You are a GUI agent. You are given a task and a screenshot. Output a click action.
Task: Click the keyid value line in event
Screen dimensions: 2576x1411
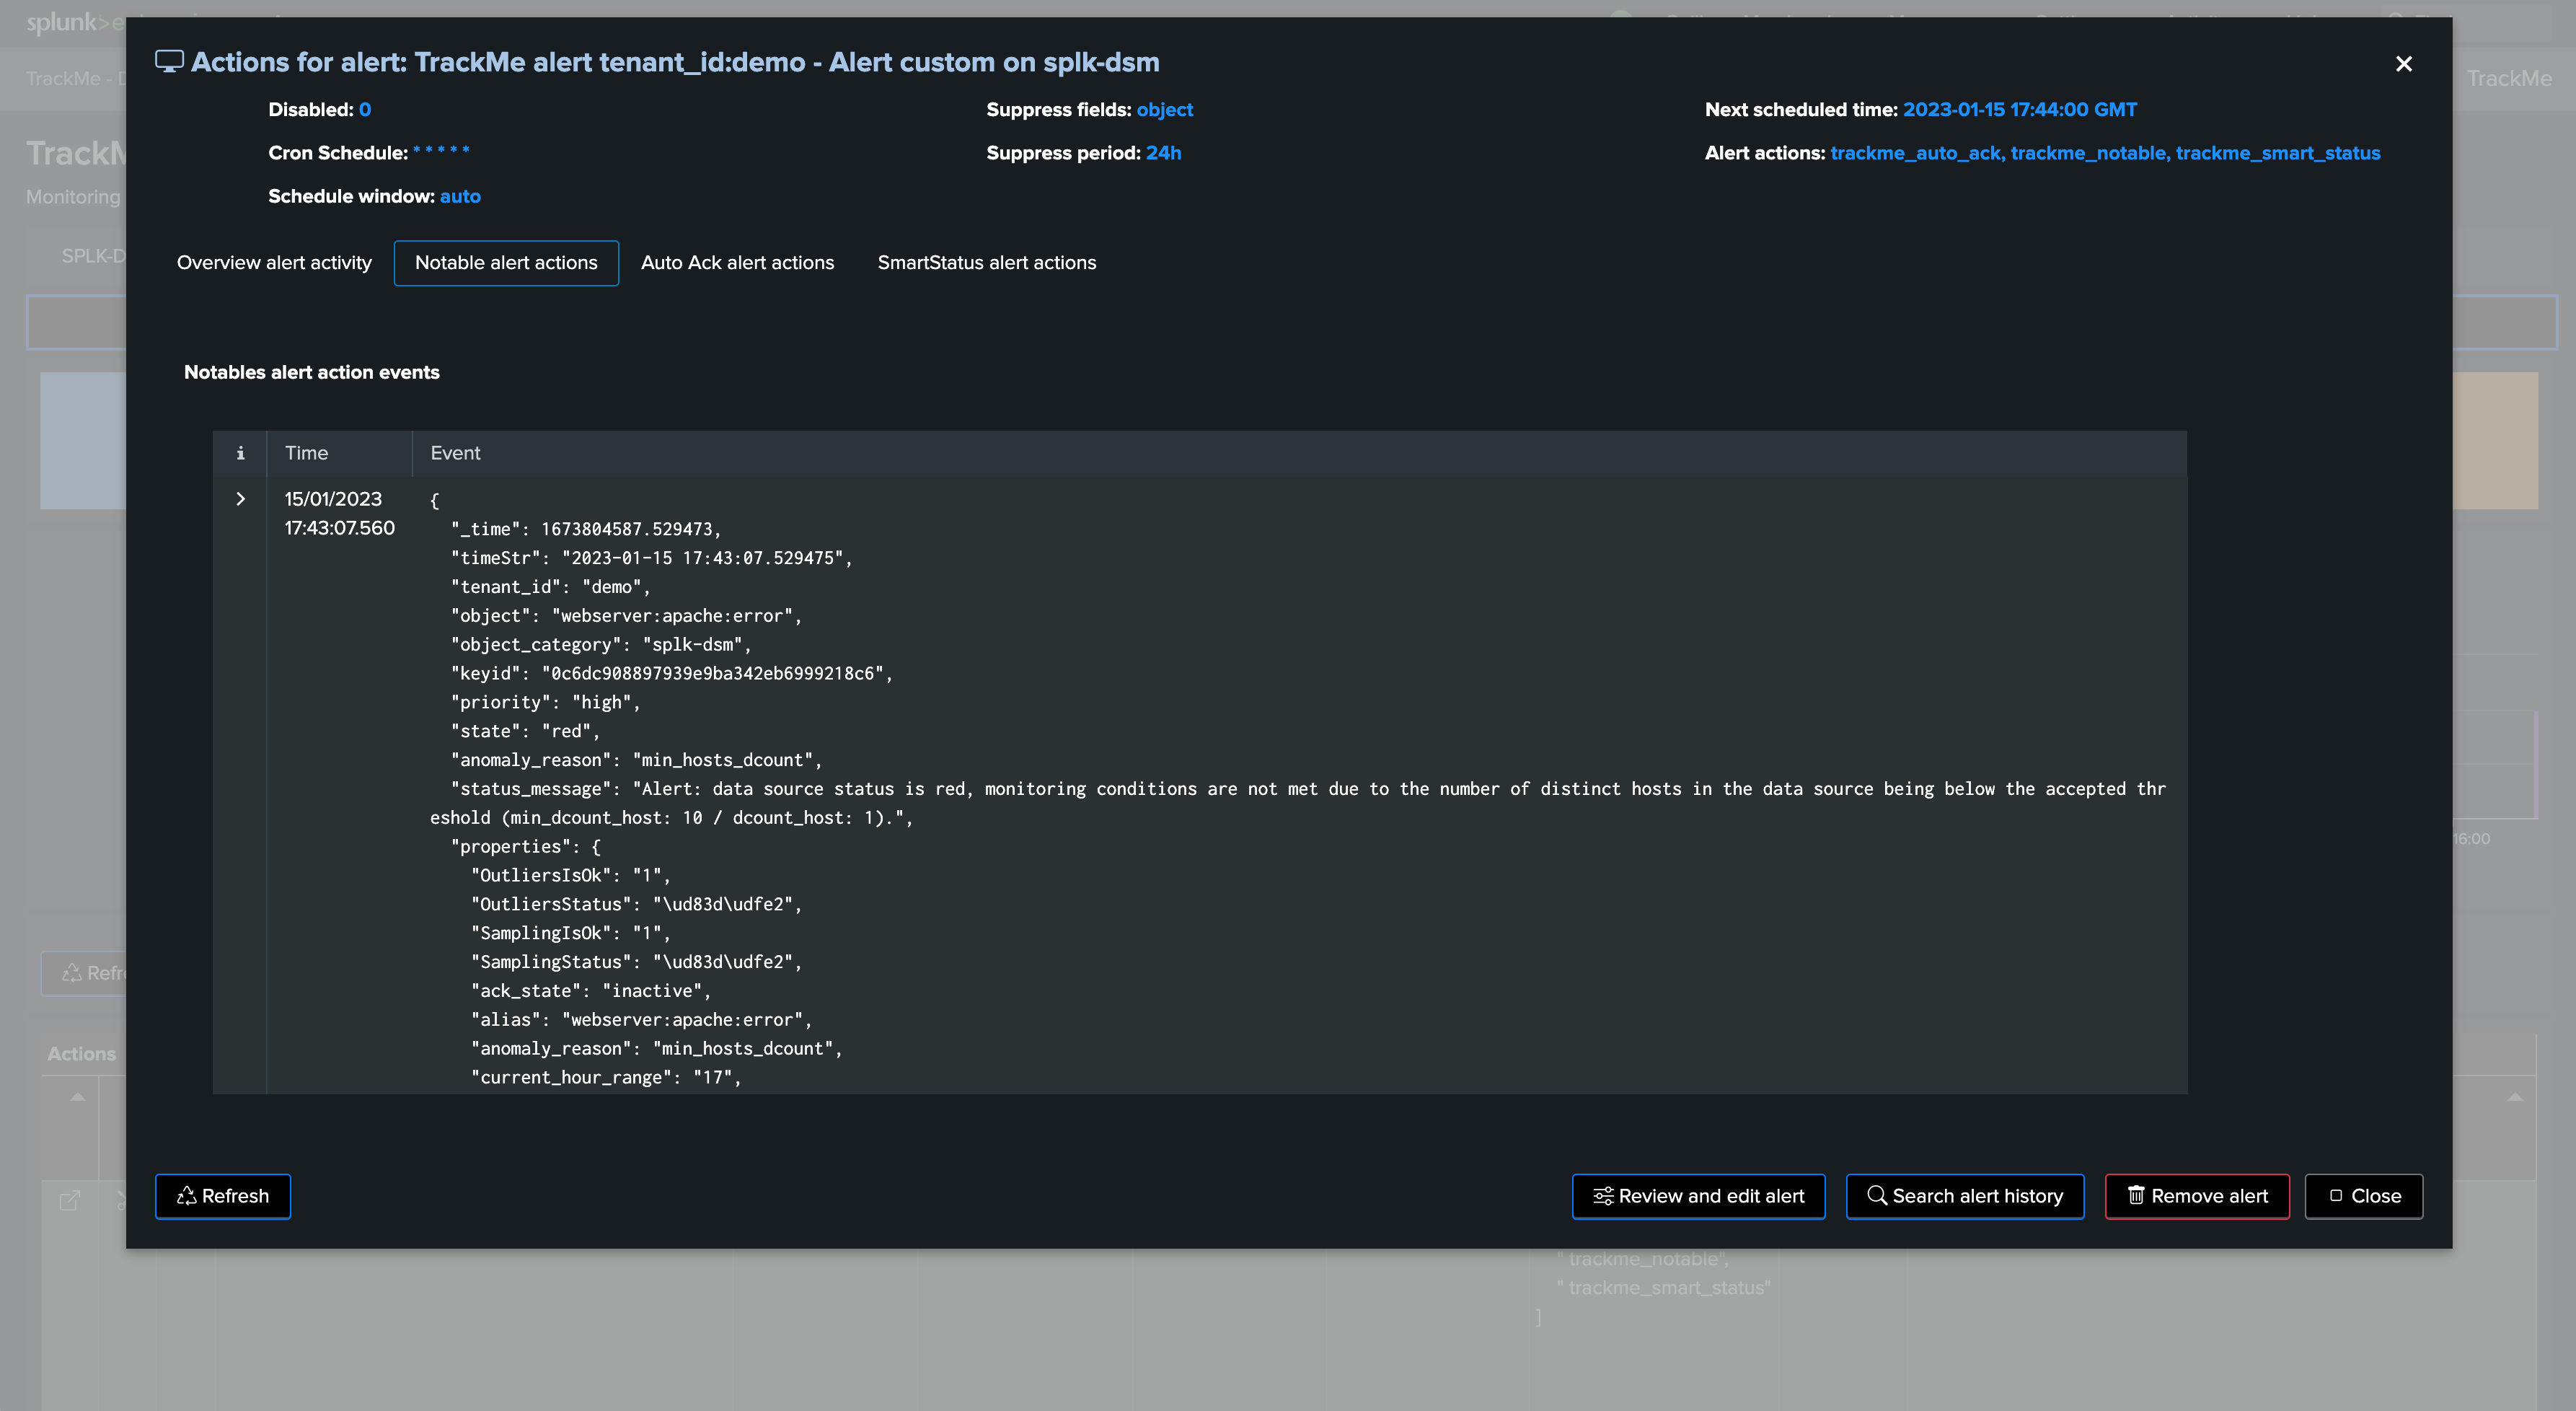coord(671,673)
